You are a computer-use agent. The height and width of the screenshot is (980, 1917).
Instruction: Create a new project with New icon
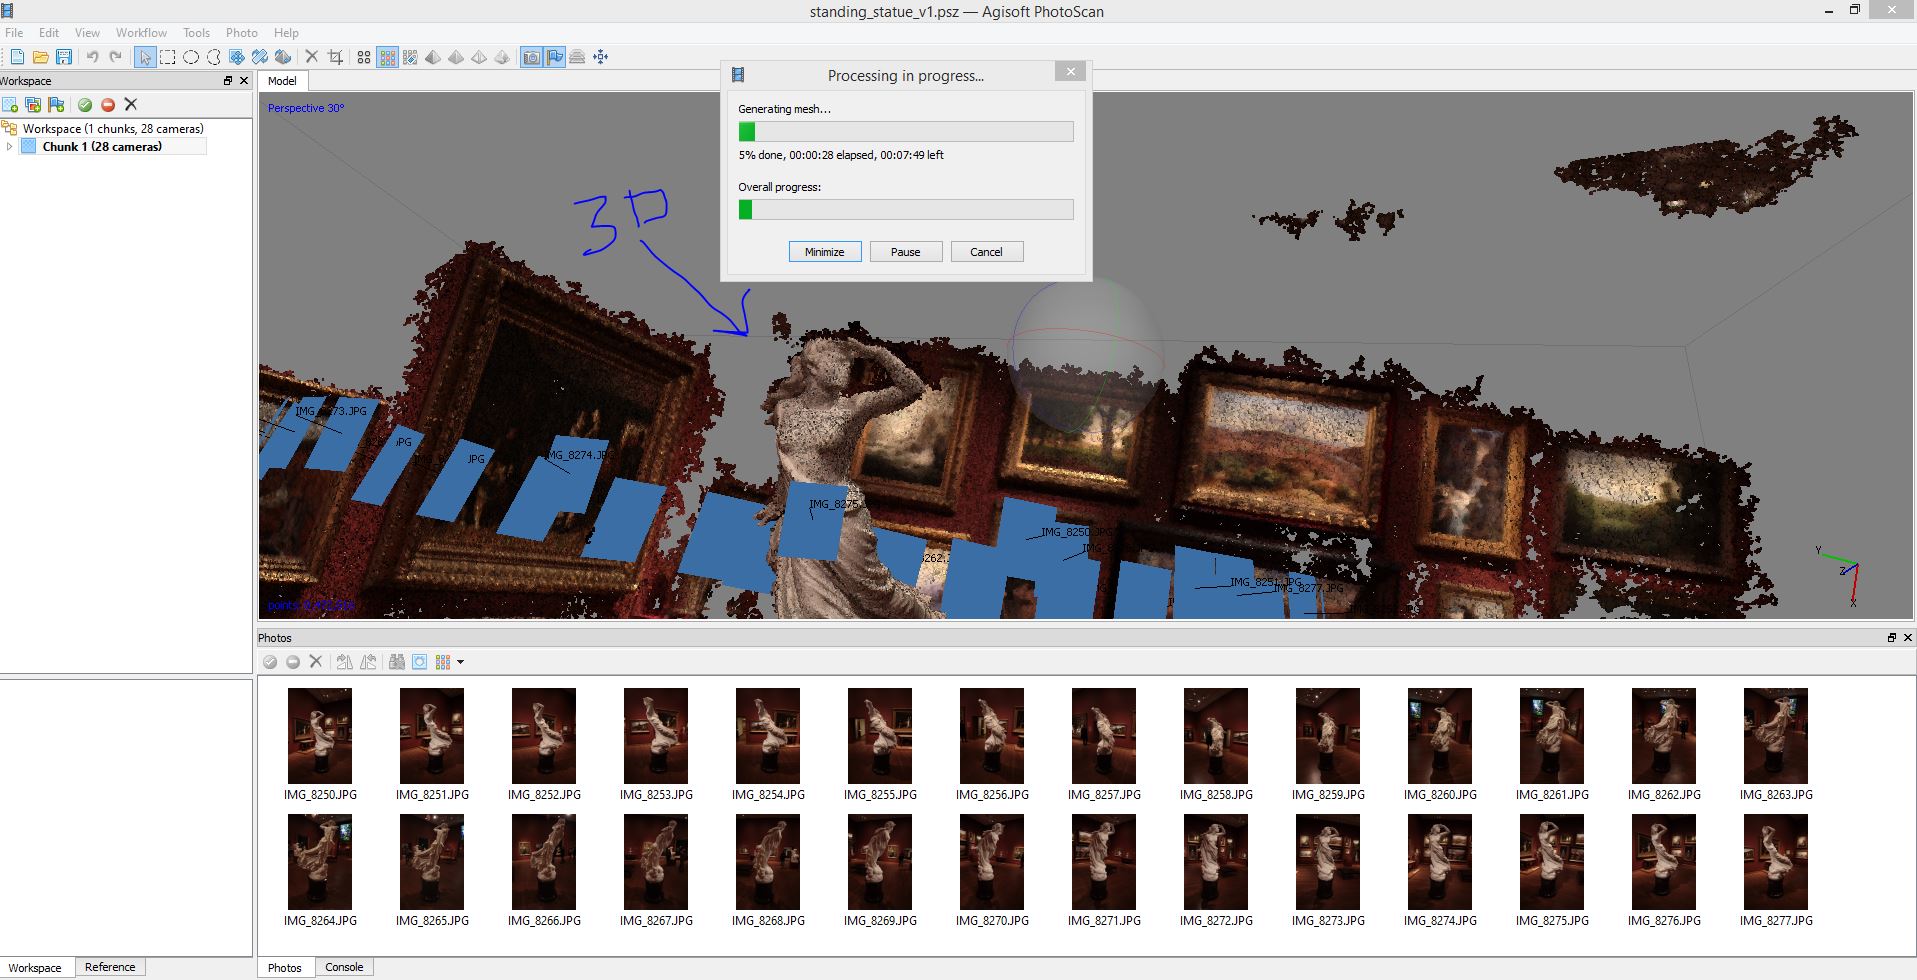pyautogui.click(x=17, y=57)
